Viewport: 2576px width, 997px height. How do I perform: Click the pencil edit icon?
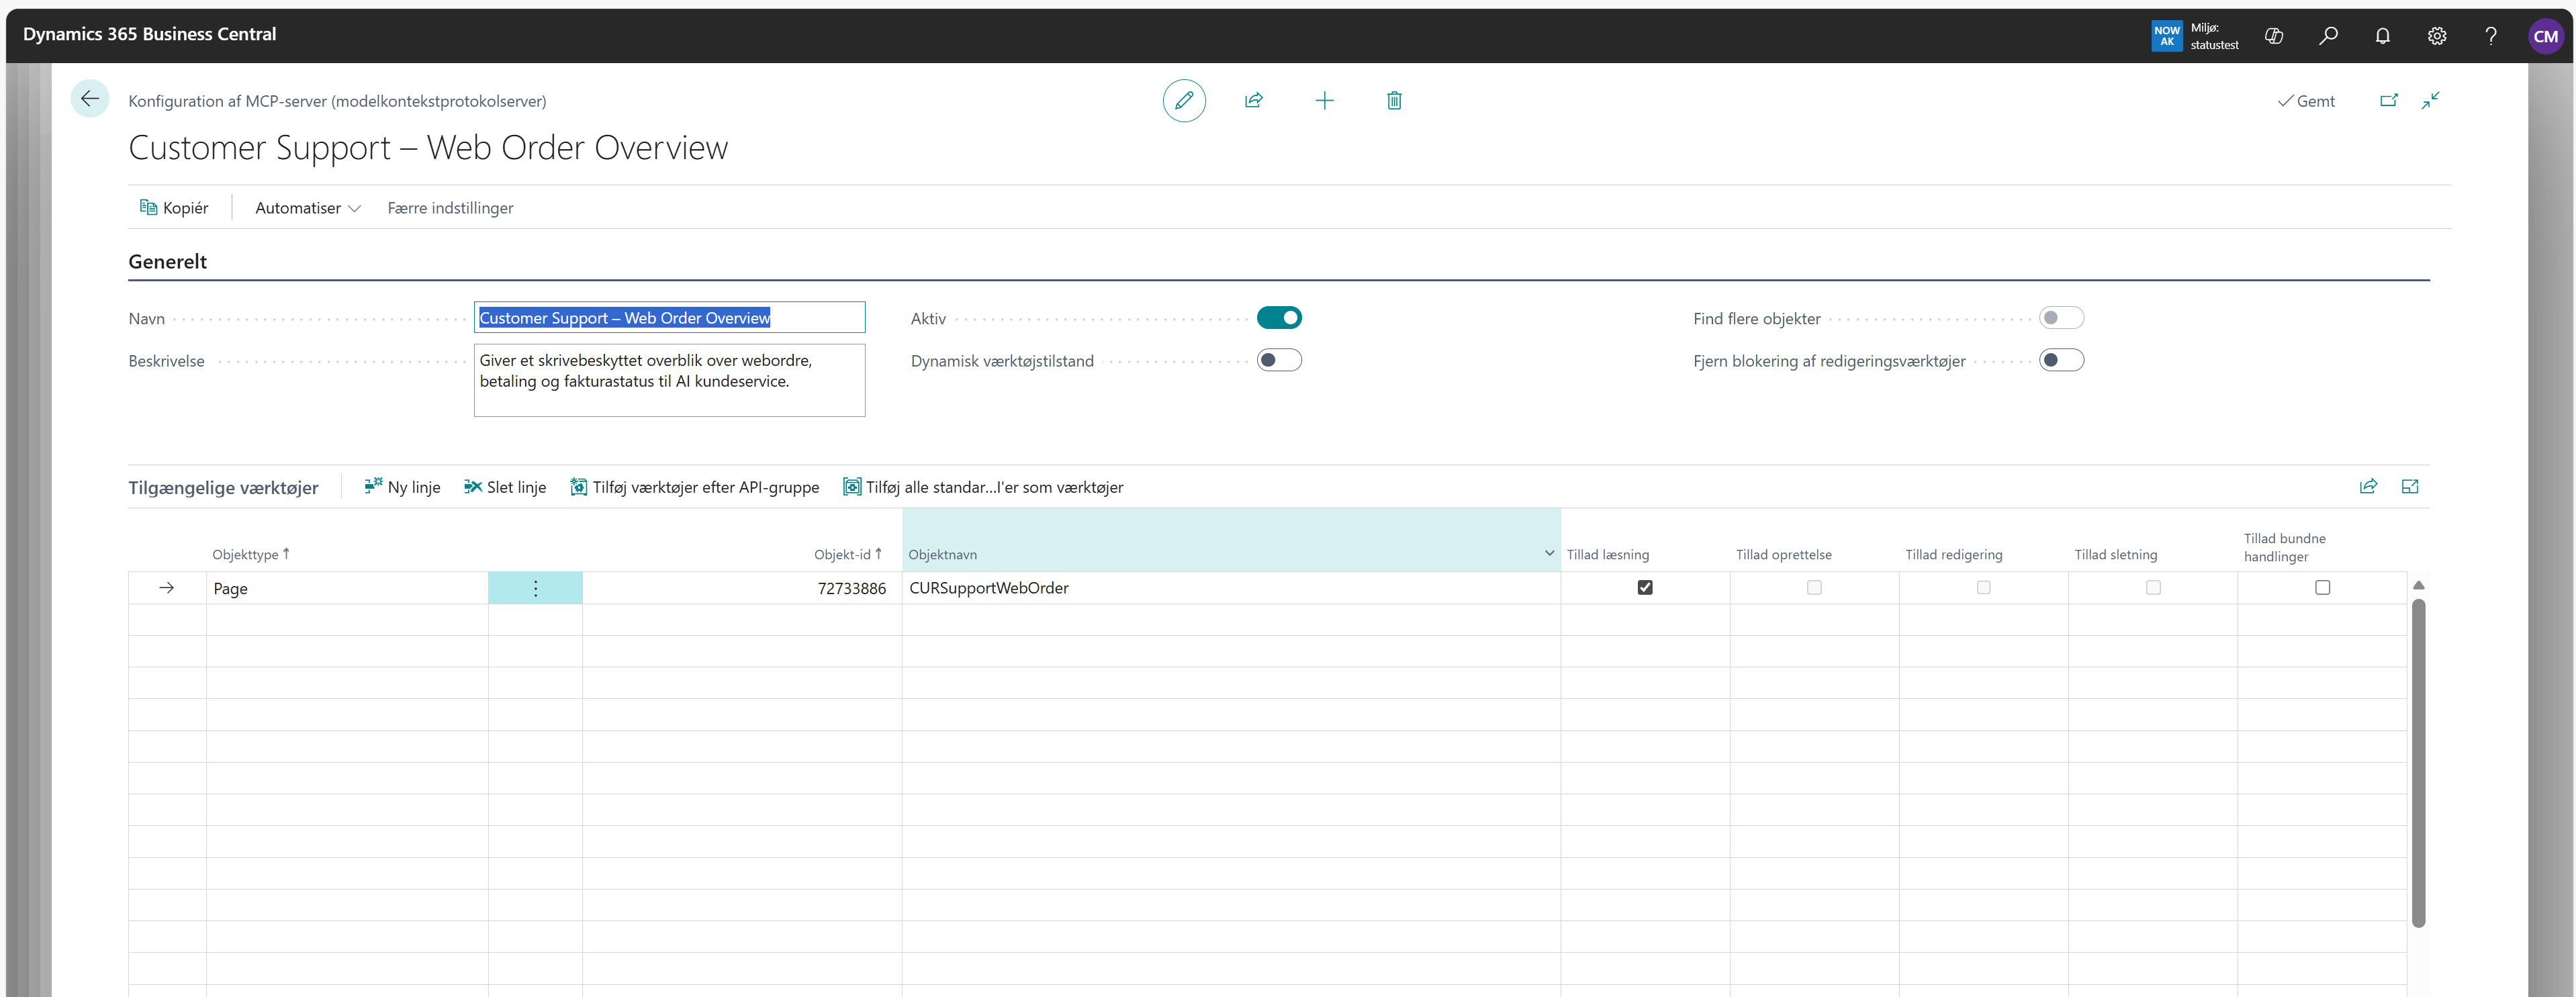[1184, 100]
